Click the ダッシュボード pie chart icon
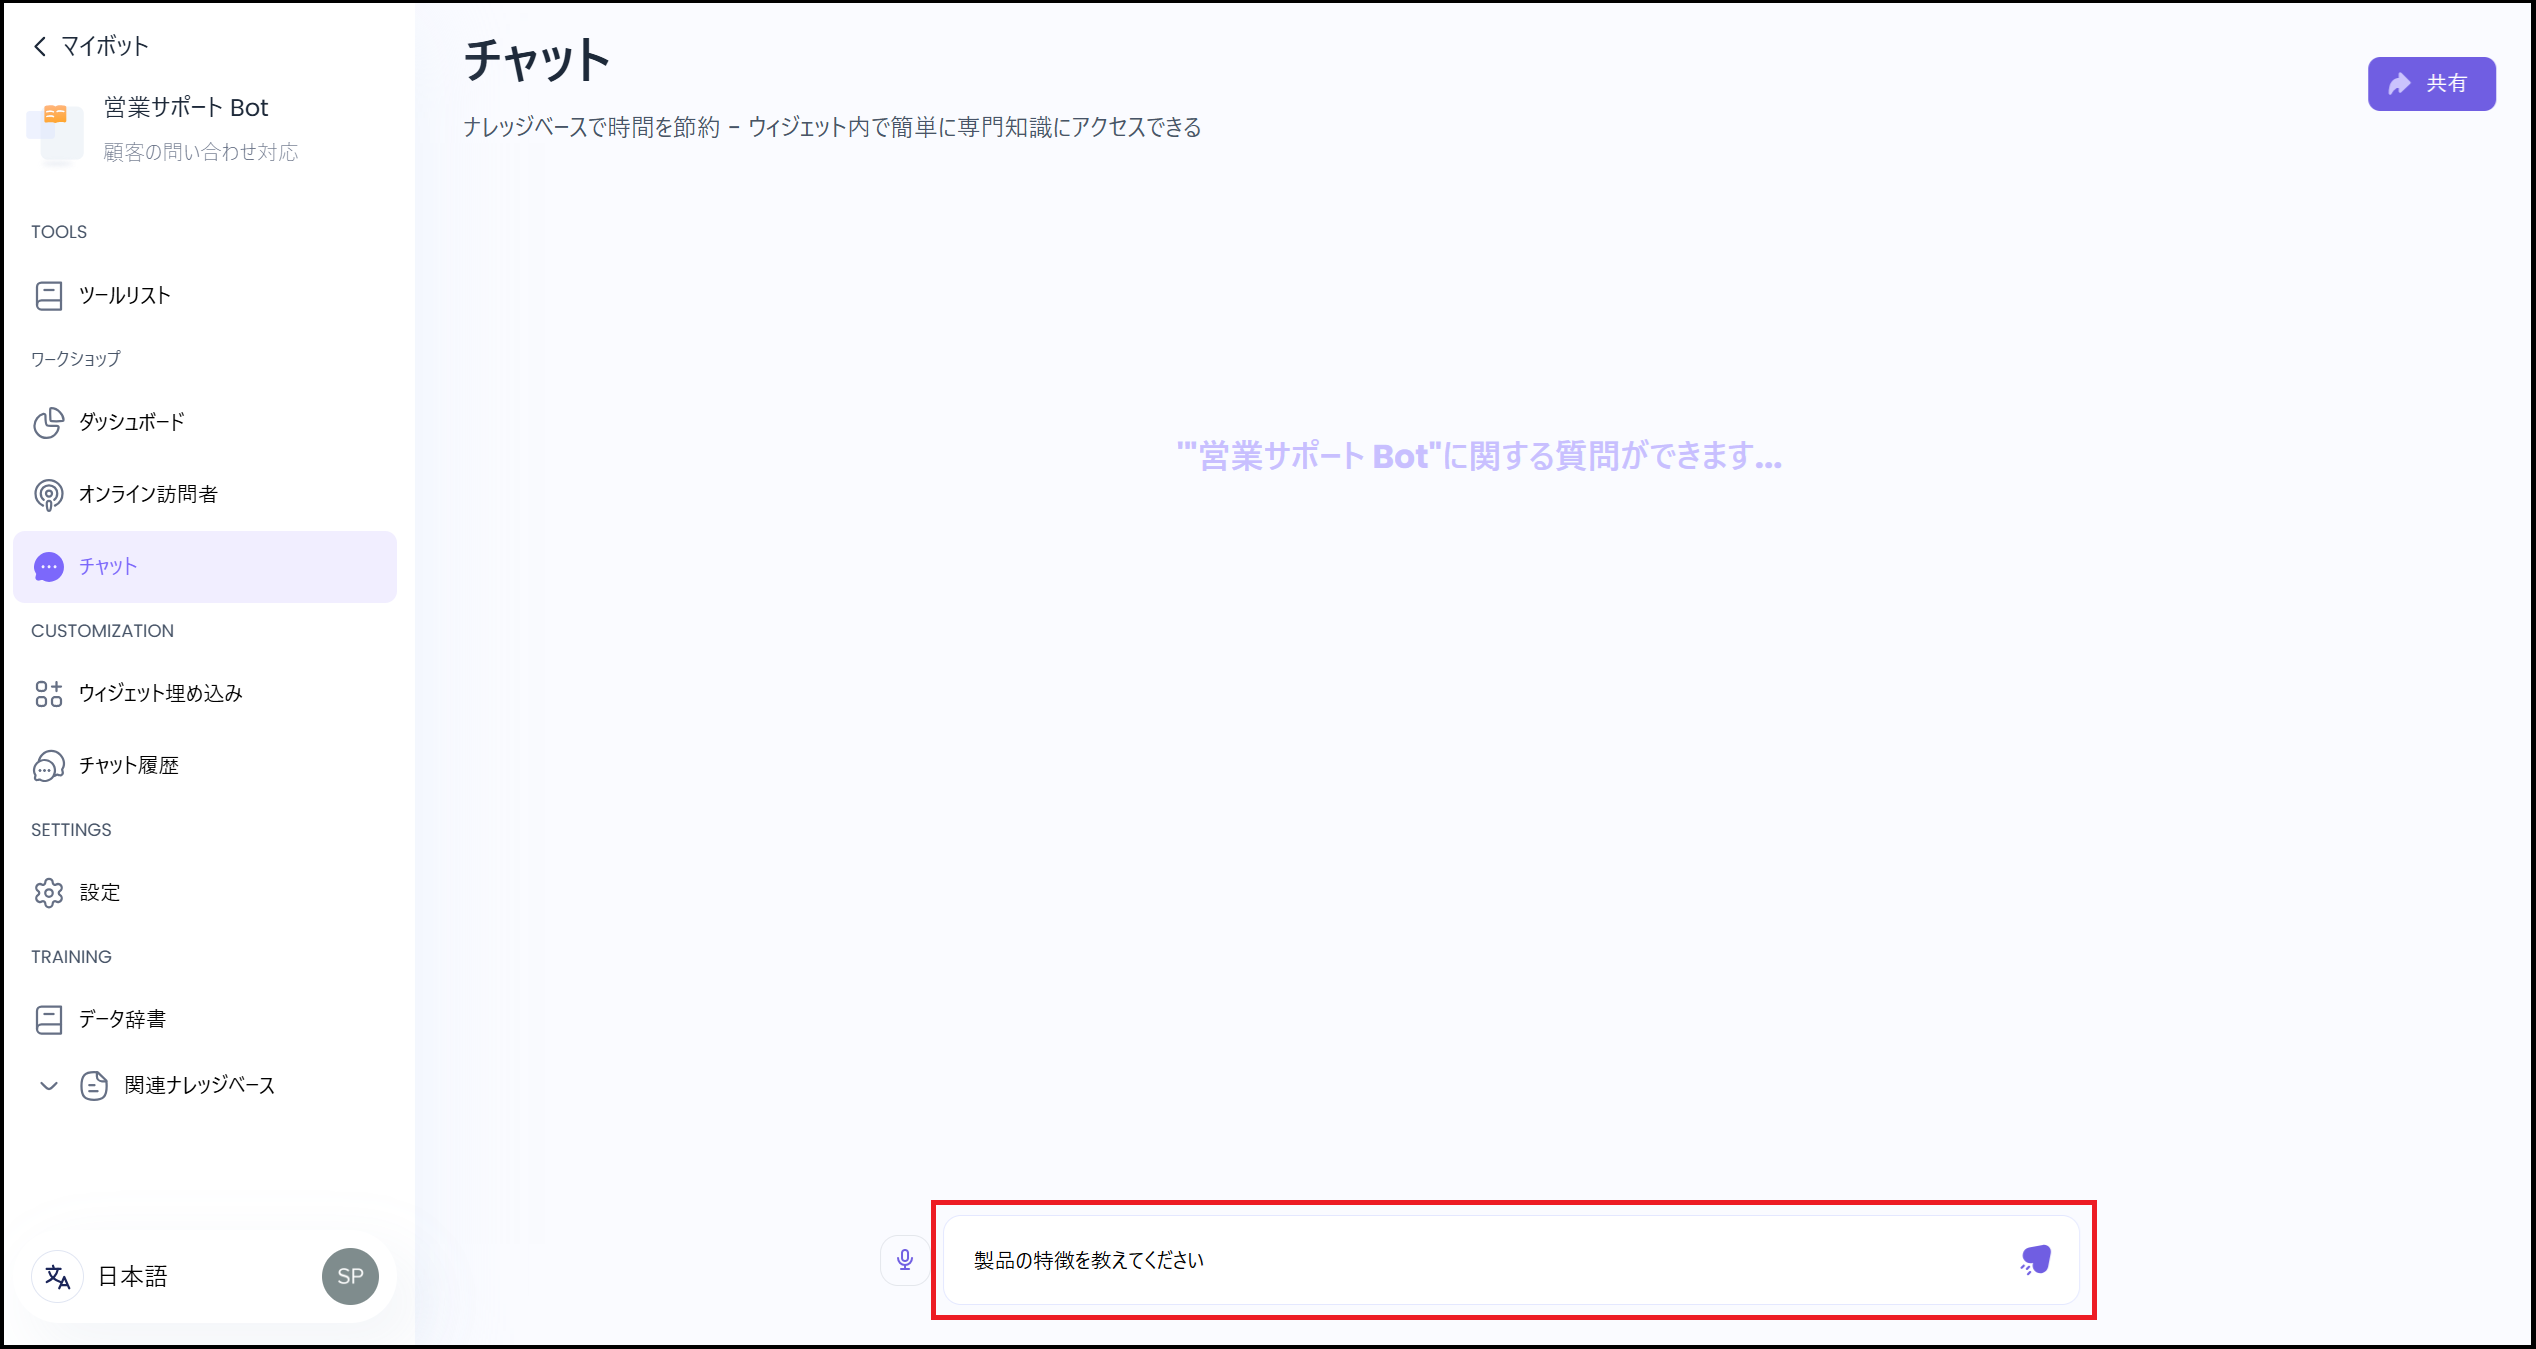 click(48, 423)
